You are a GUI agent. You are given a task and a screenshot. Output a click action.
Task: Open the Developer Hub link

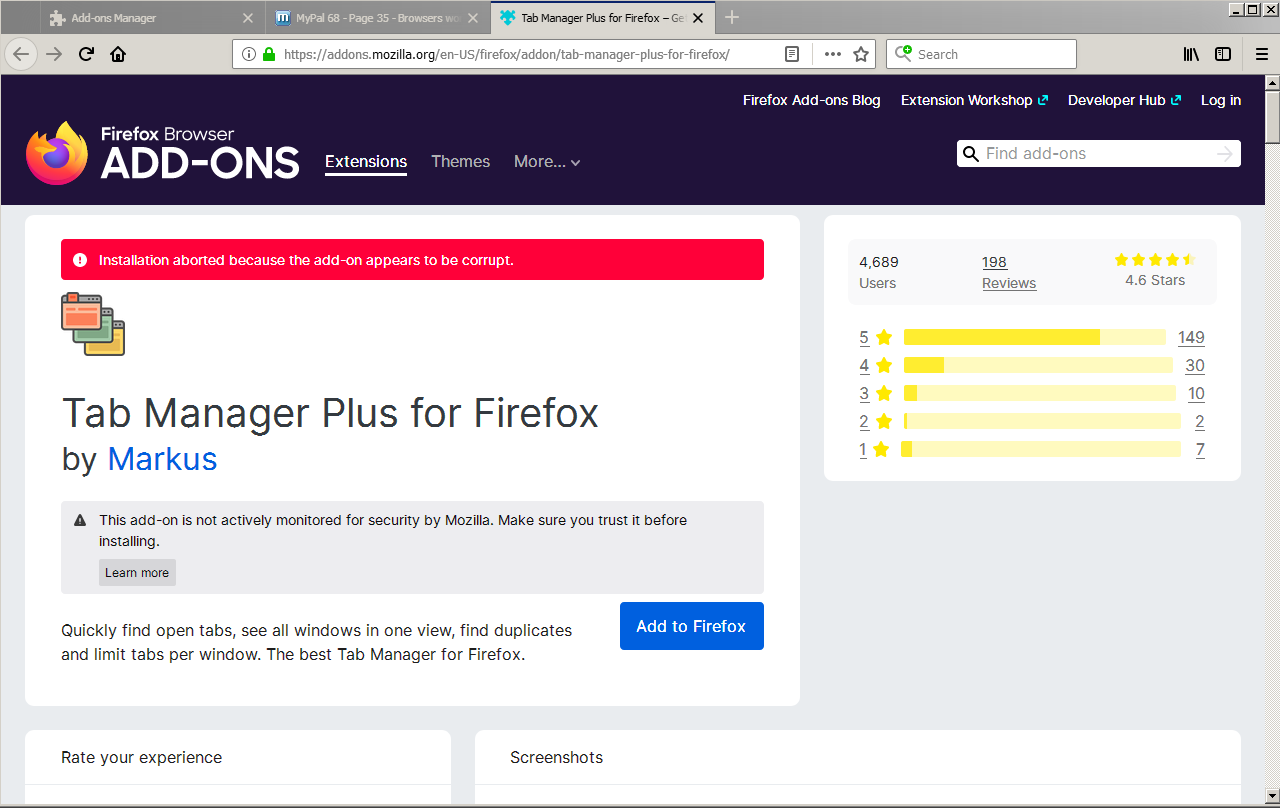(x=1124, y=100)
